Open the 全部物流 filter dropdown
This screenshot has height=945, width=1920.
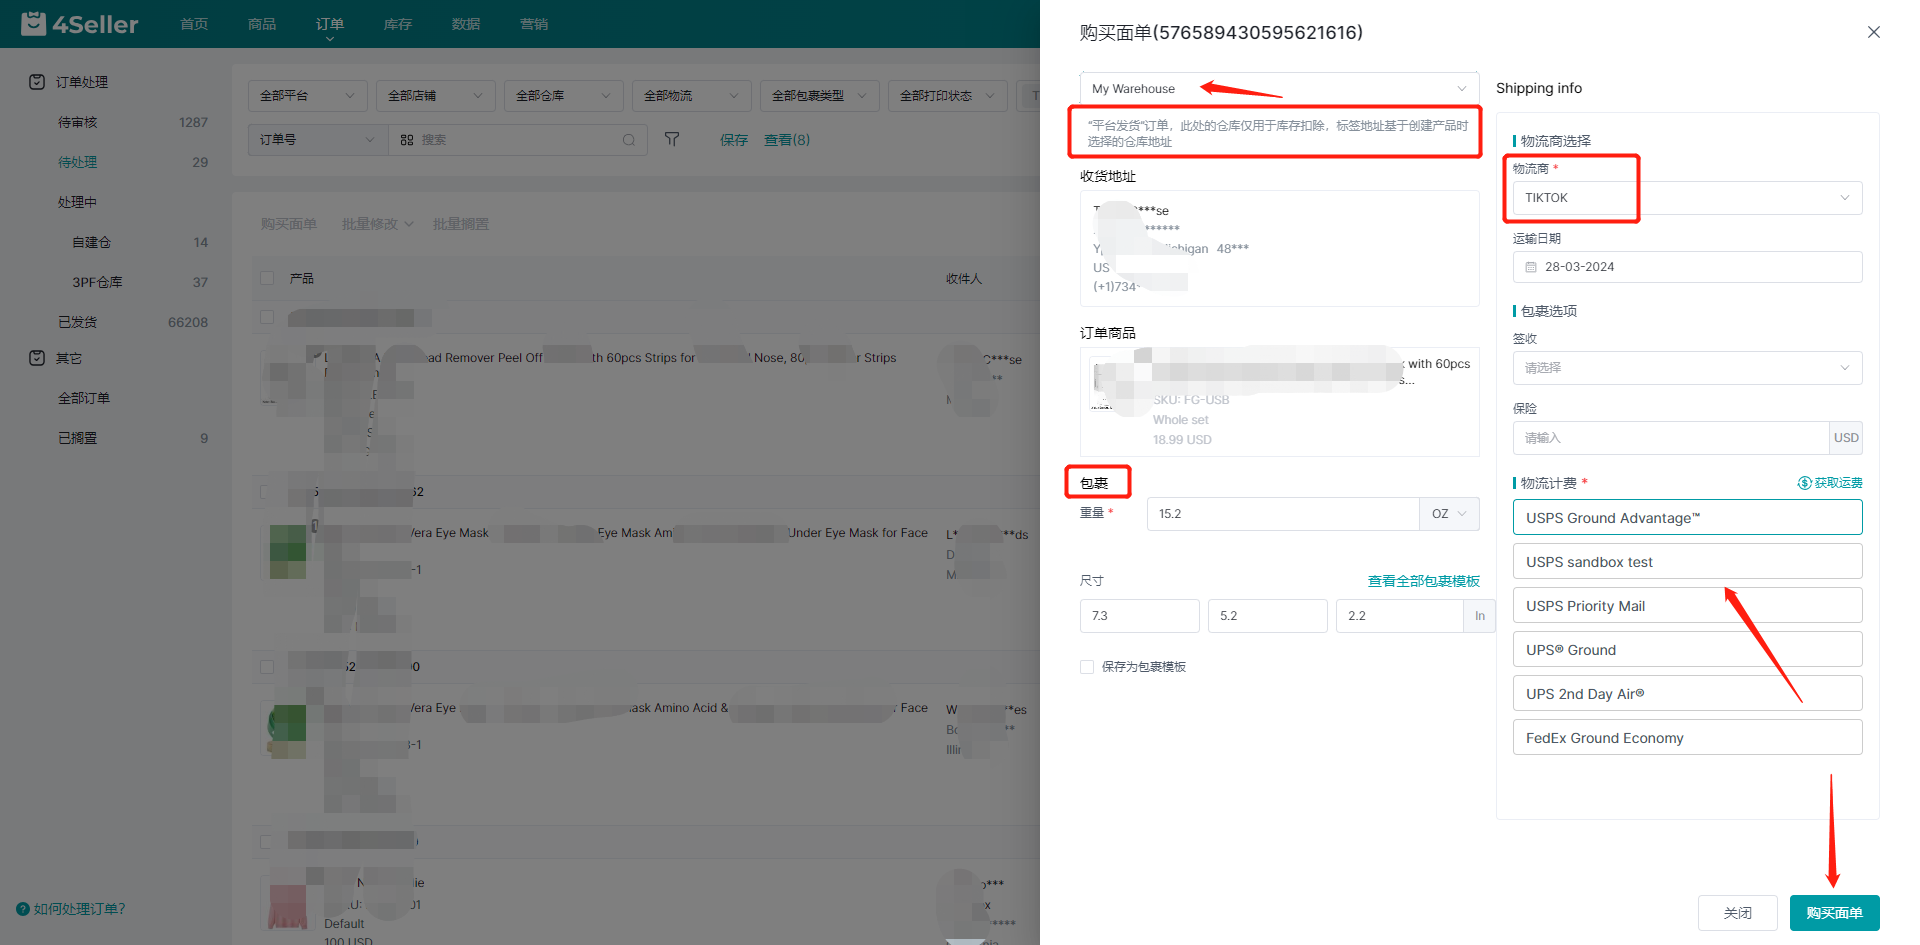[691, 96]
